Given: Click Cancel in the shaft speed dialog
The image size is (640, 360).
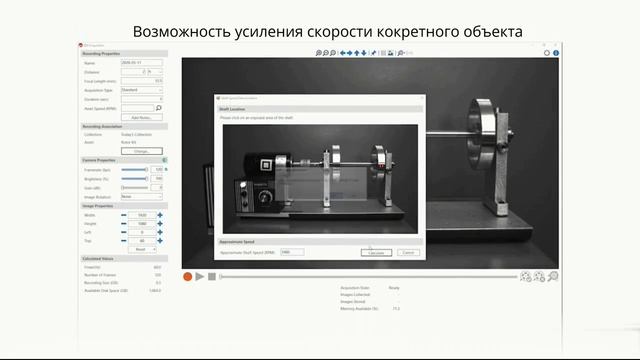Looking at the screenshot, I should pyautogui.click(x=408, y=253).
